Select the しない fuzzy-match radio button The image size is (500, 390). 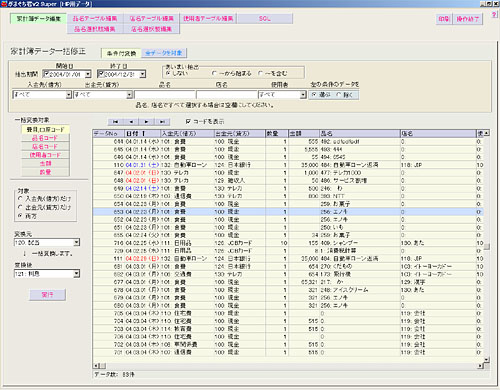click(168, 73)
